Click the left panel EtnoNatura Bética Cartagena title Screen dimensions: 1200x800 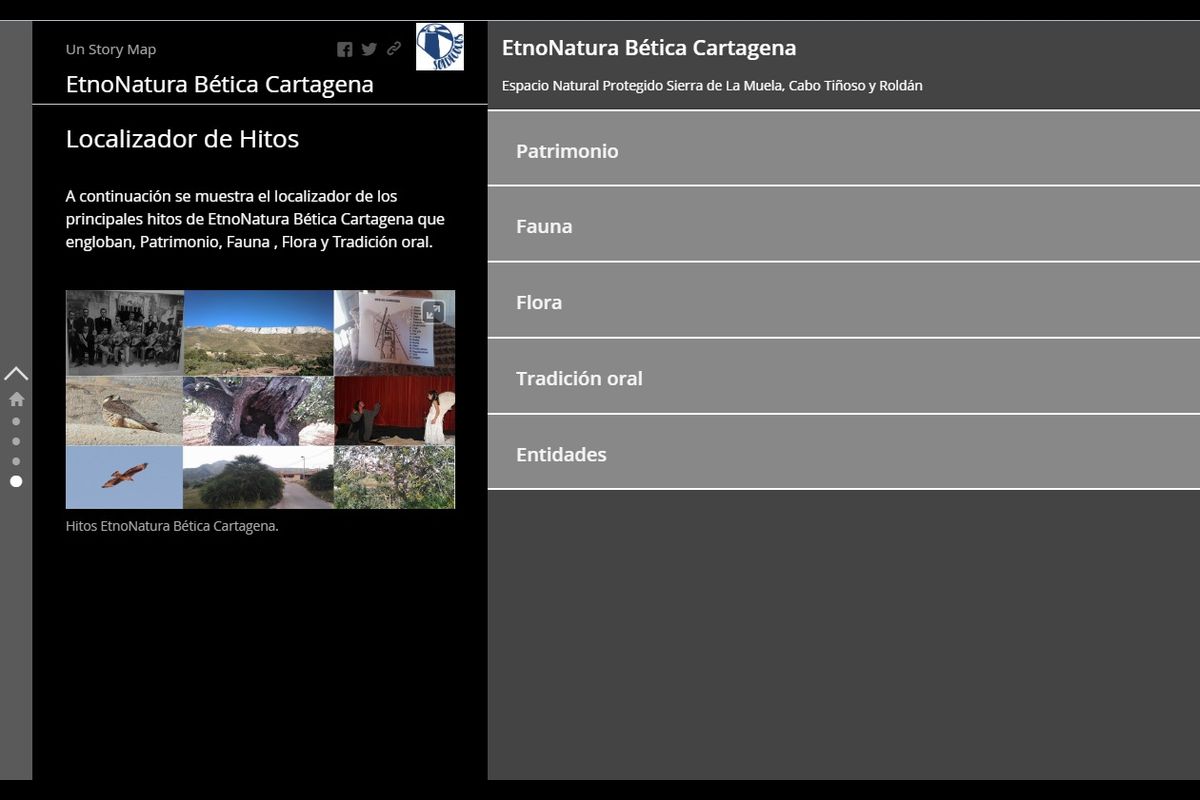pyautogui.click(x=219, y=84)
